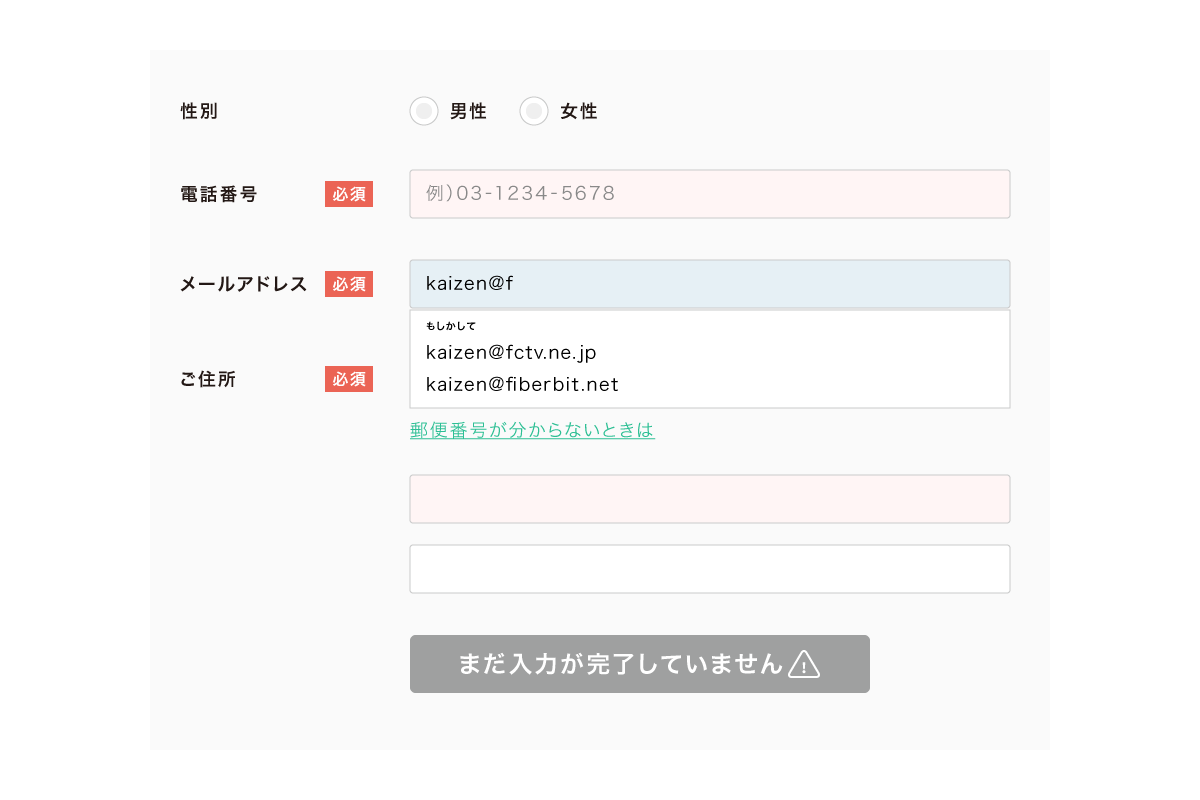Click the empty white input below the pink field

(709, 568)
